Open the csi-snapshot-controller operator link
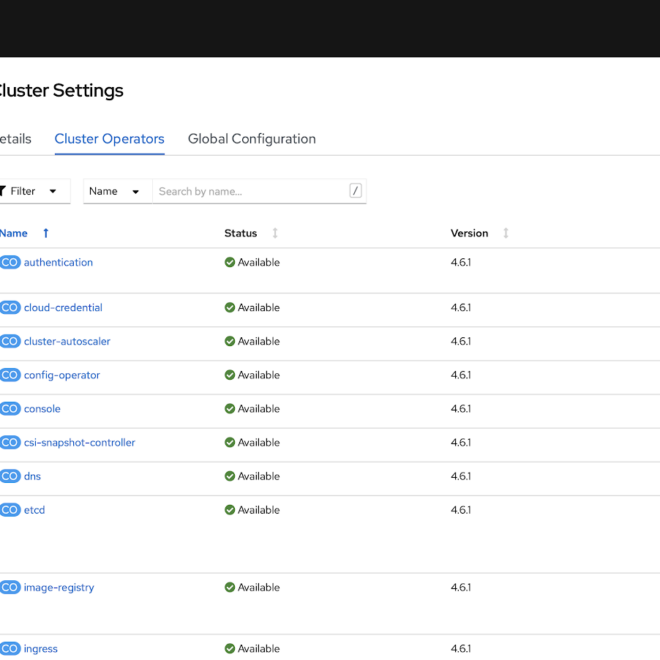Viewport: 660px width, 660px height. [x=80, y=442]
